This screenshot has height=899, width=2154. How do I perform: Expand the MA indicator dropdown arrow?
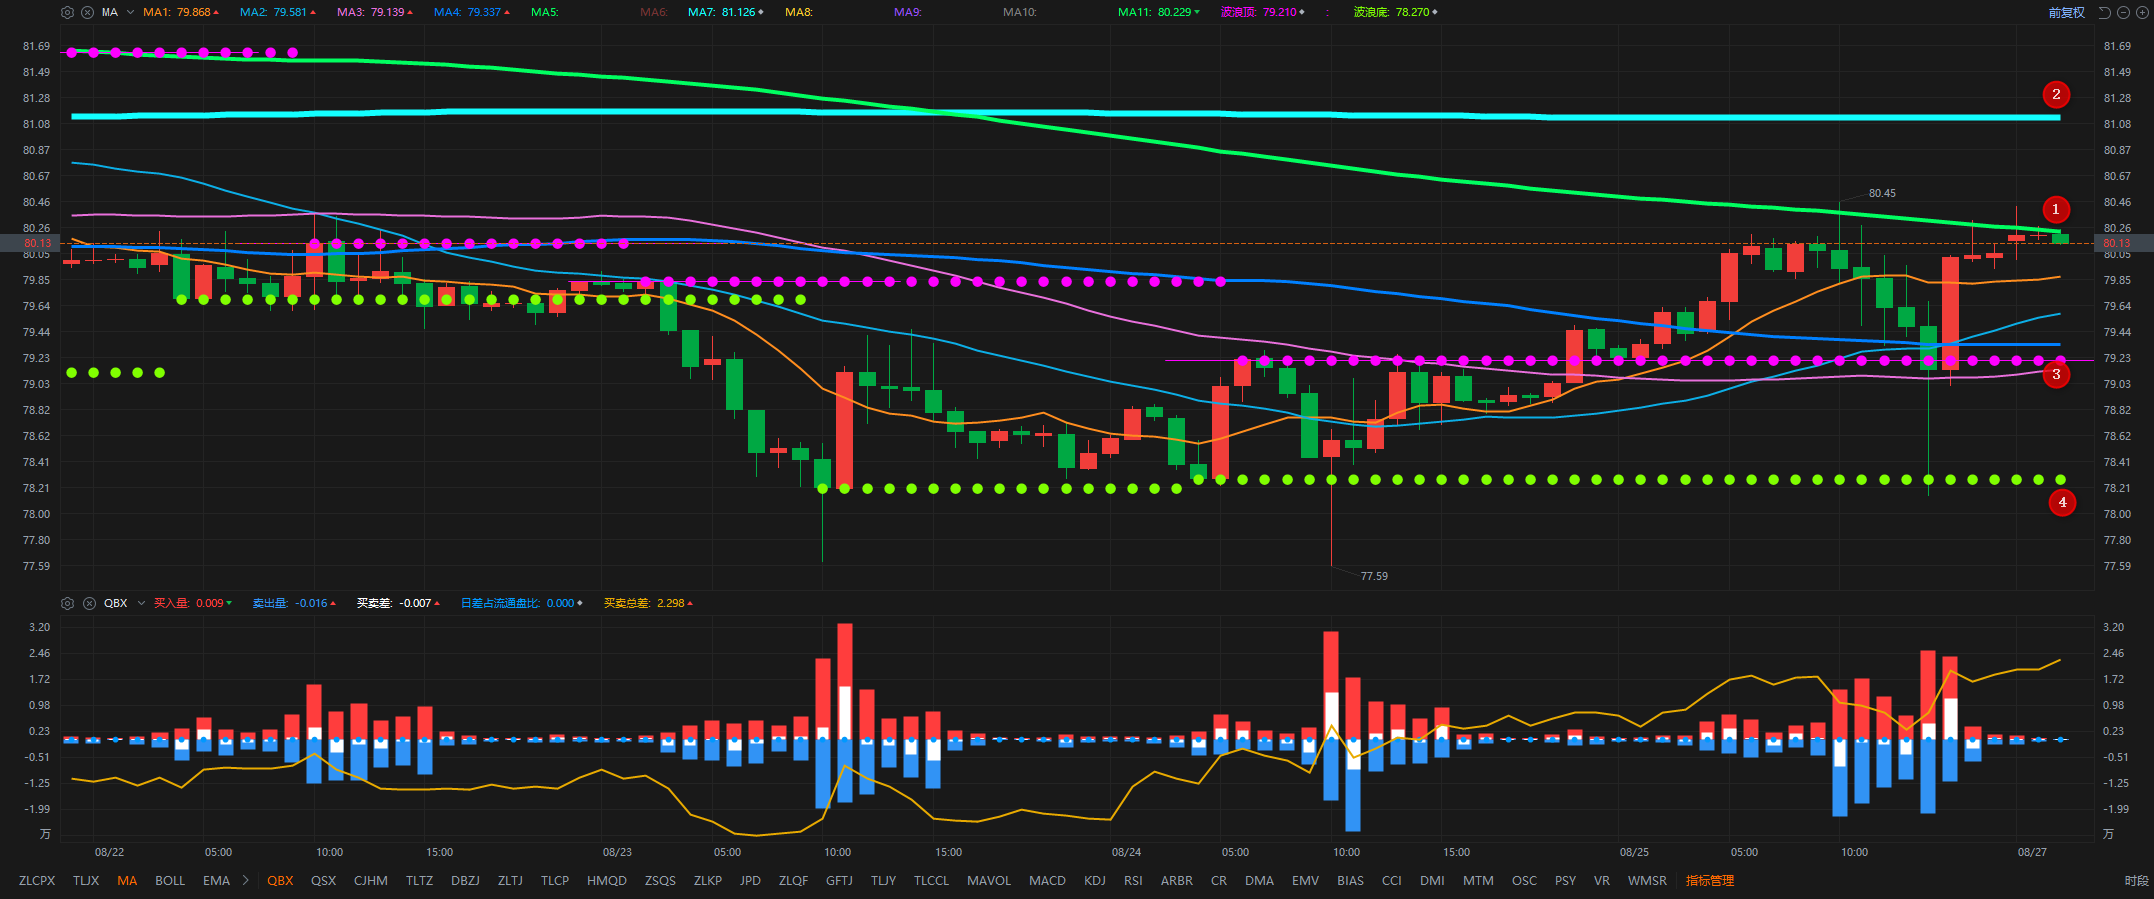point(130,12)
